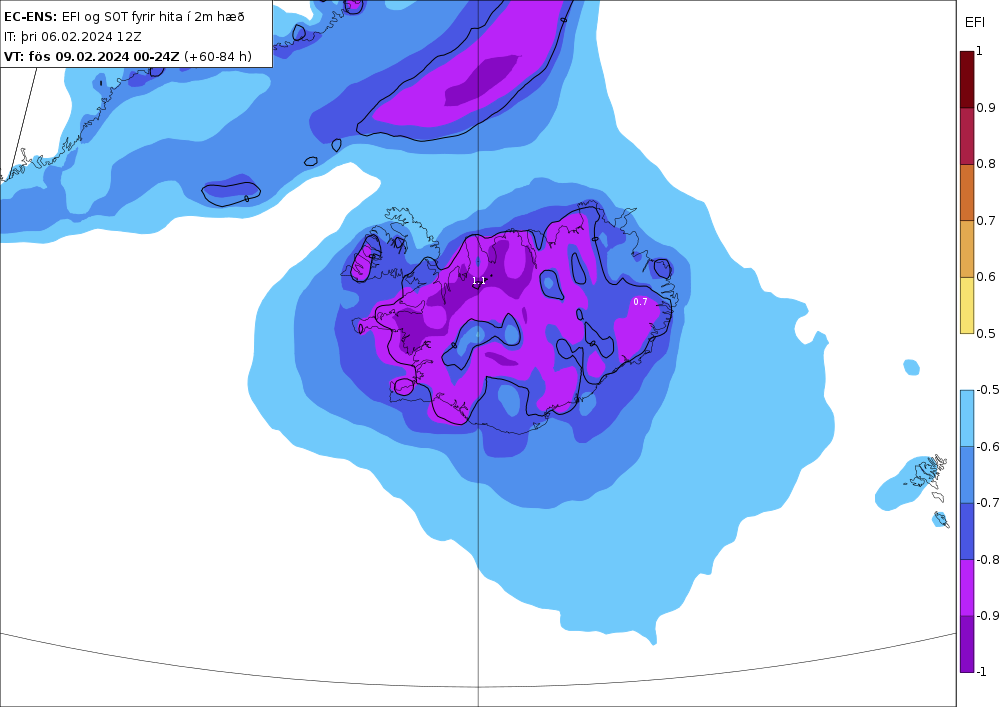Click the yellow 0.5 to 0.6 legend swatch
Screen dimensions: 1000x707
967,305
